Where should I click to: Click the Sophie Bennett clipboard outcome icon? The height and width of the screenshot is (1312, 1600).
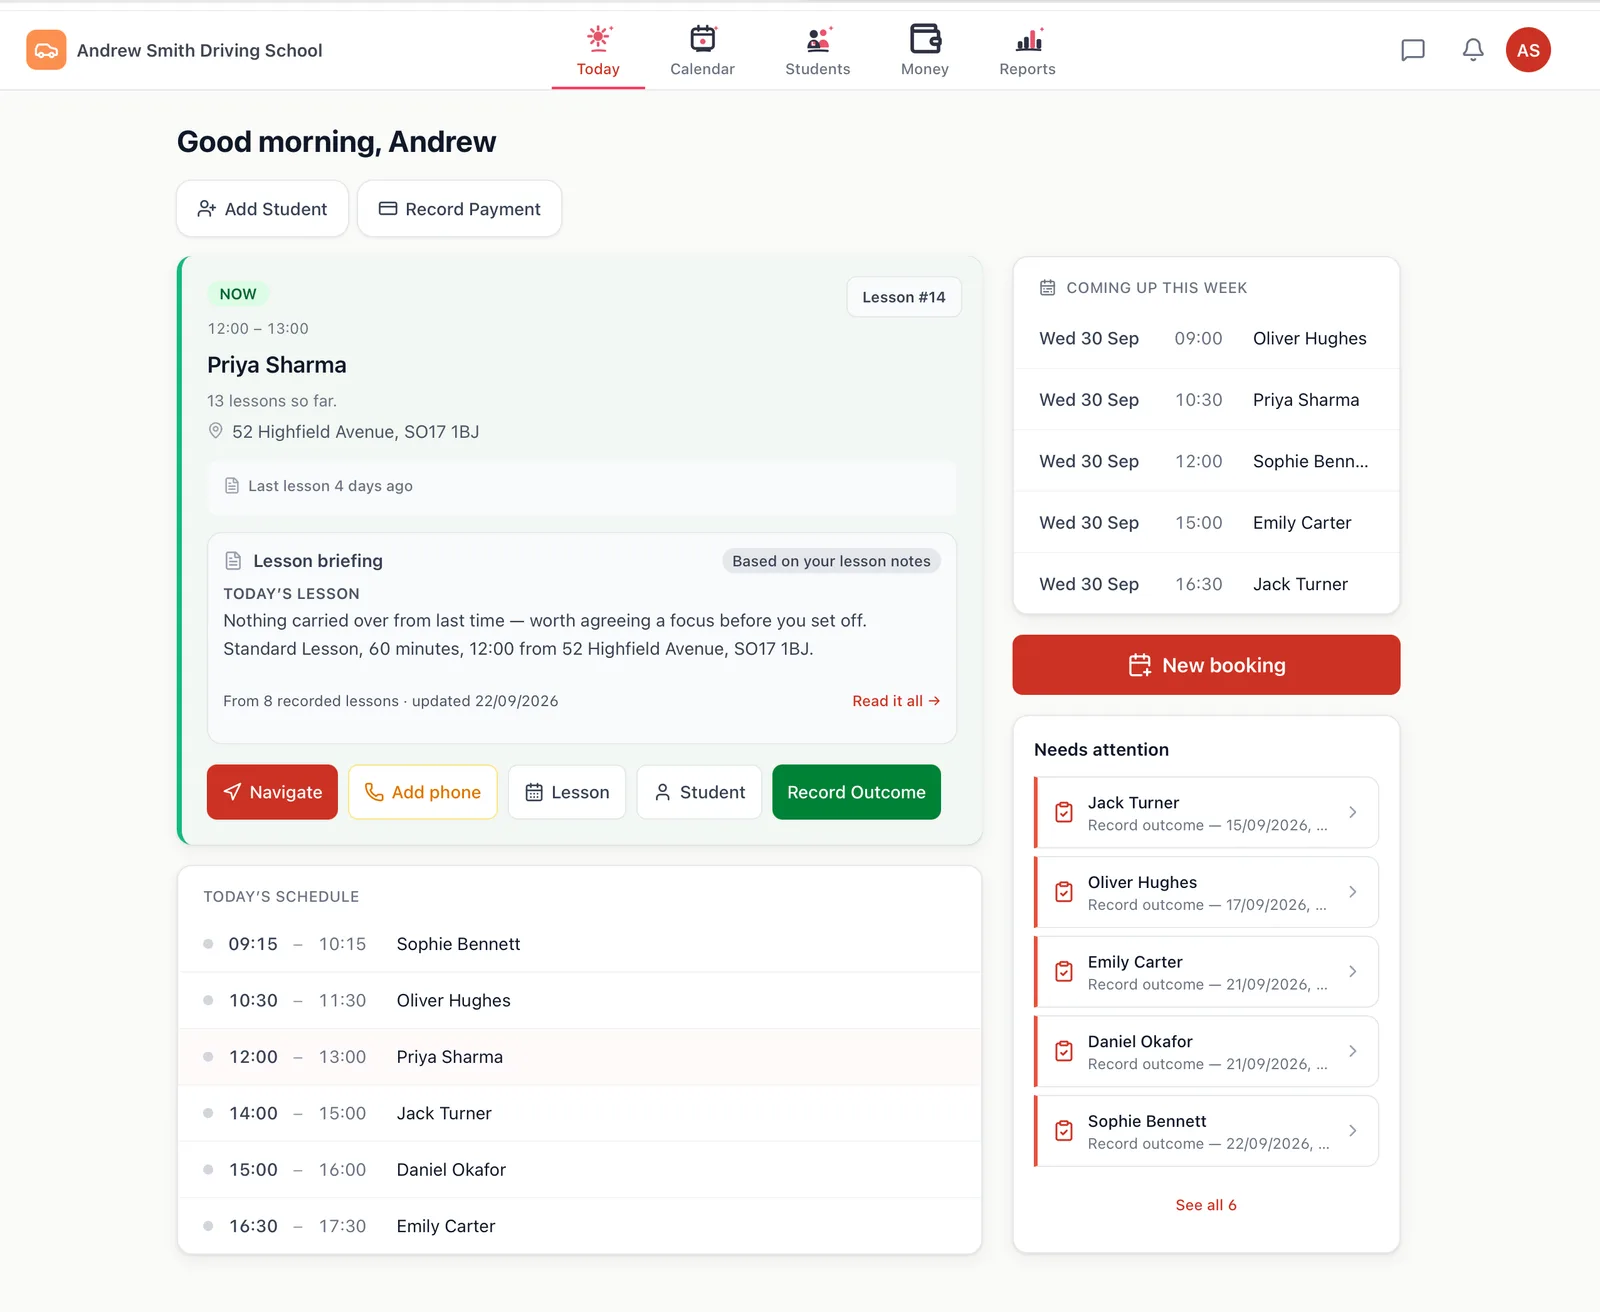[x=1064, y=1131]
